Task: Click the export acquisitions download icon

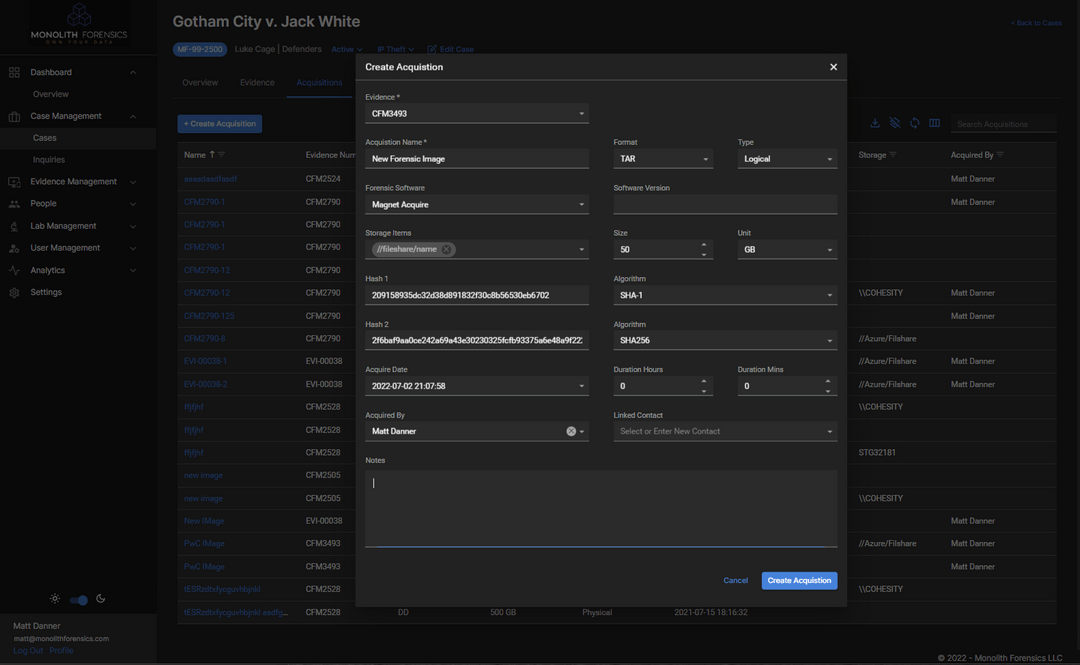Action: point(875,122)
